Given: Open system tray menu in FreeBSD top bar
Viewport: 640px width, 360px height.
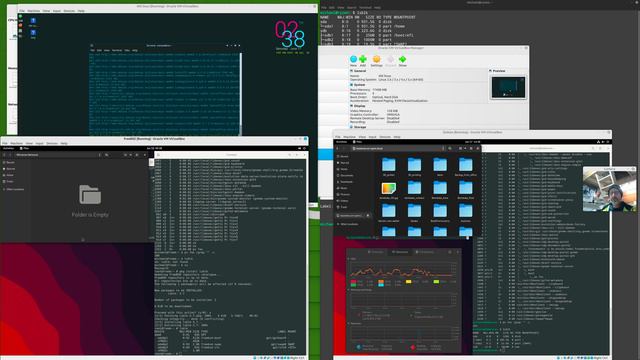Looking at the screenshot, I should click(302, 148).
